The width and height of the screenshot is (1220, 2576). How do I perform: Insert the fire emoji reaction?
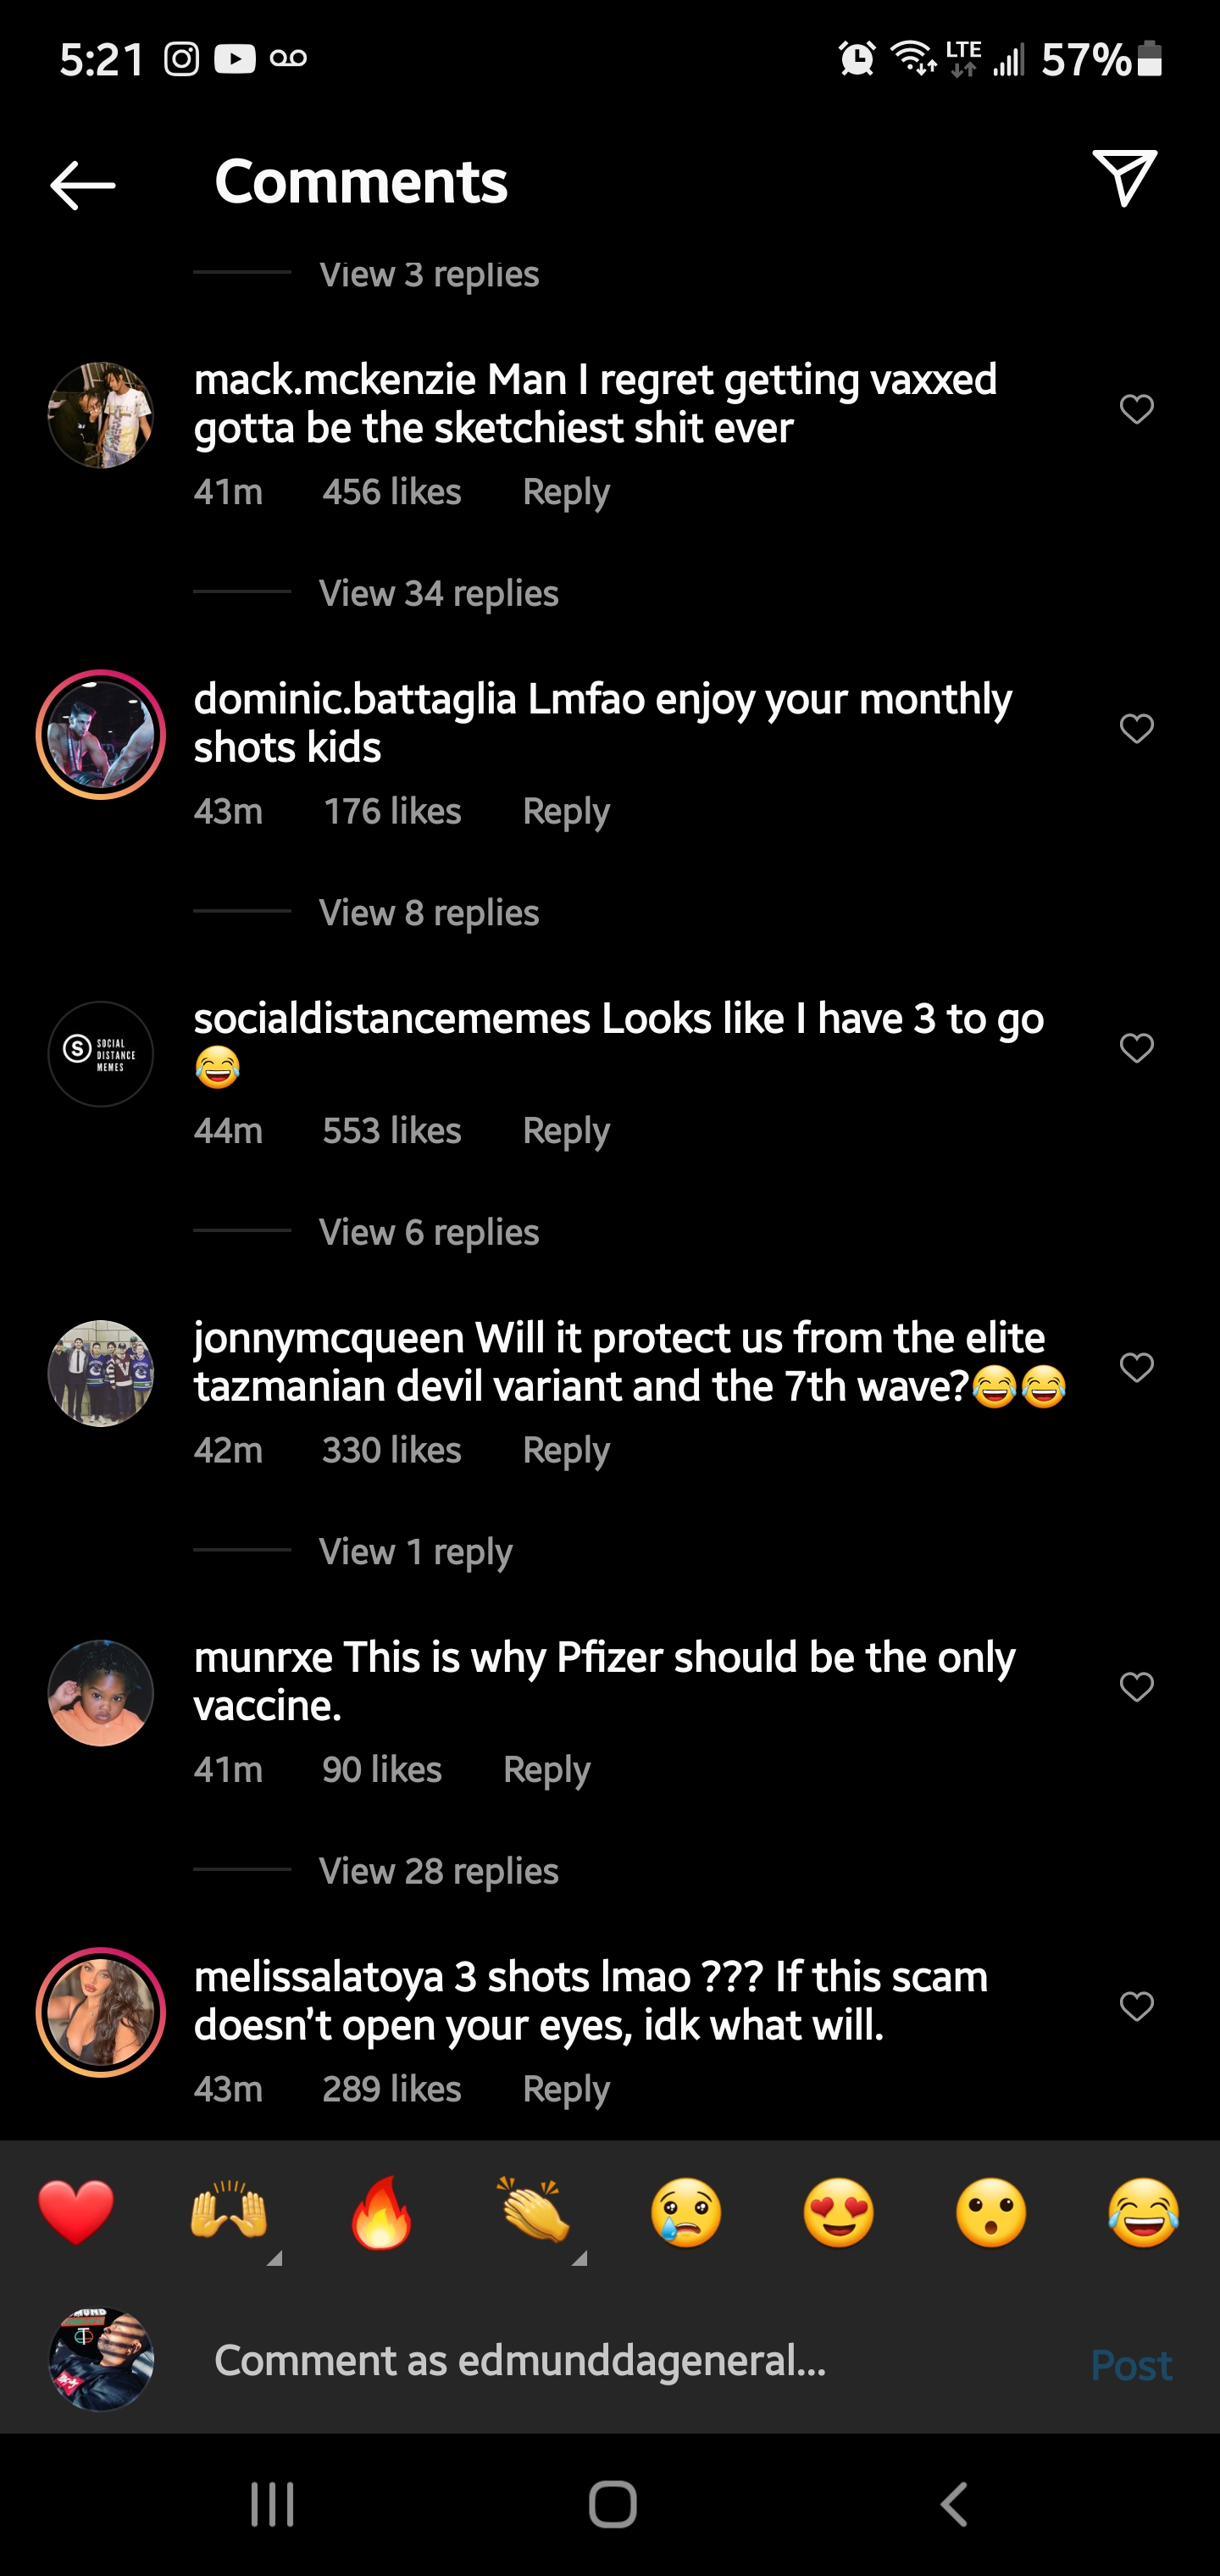pos(381,2212)
